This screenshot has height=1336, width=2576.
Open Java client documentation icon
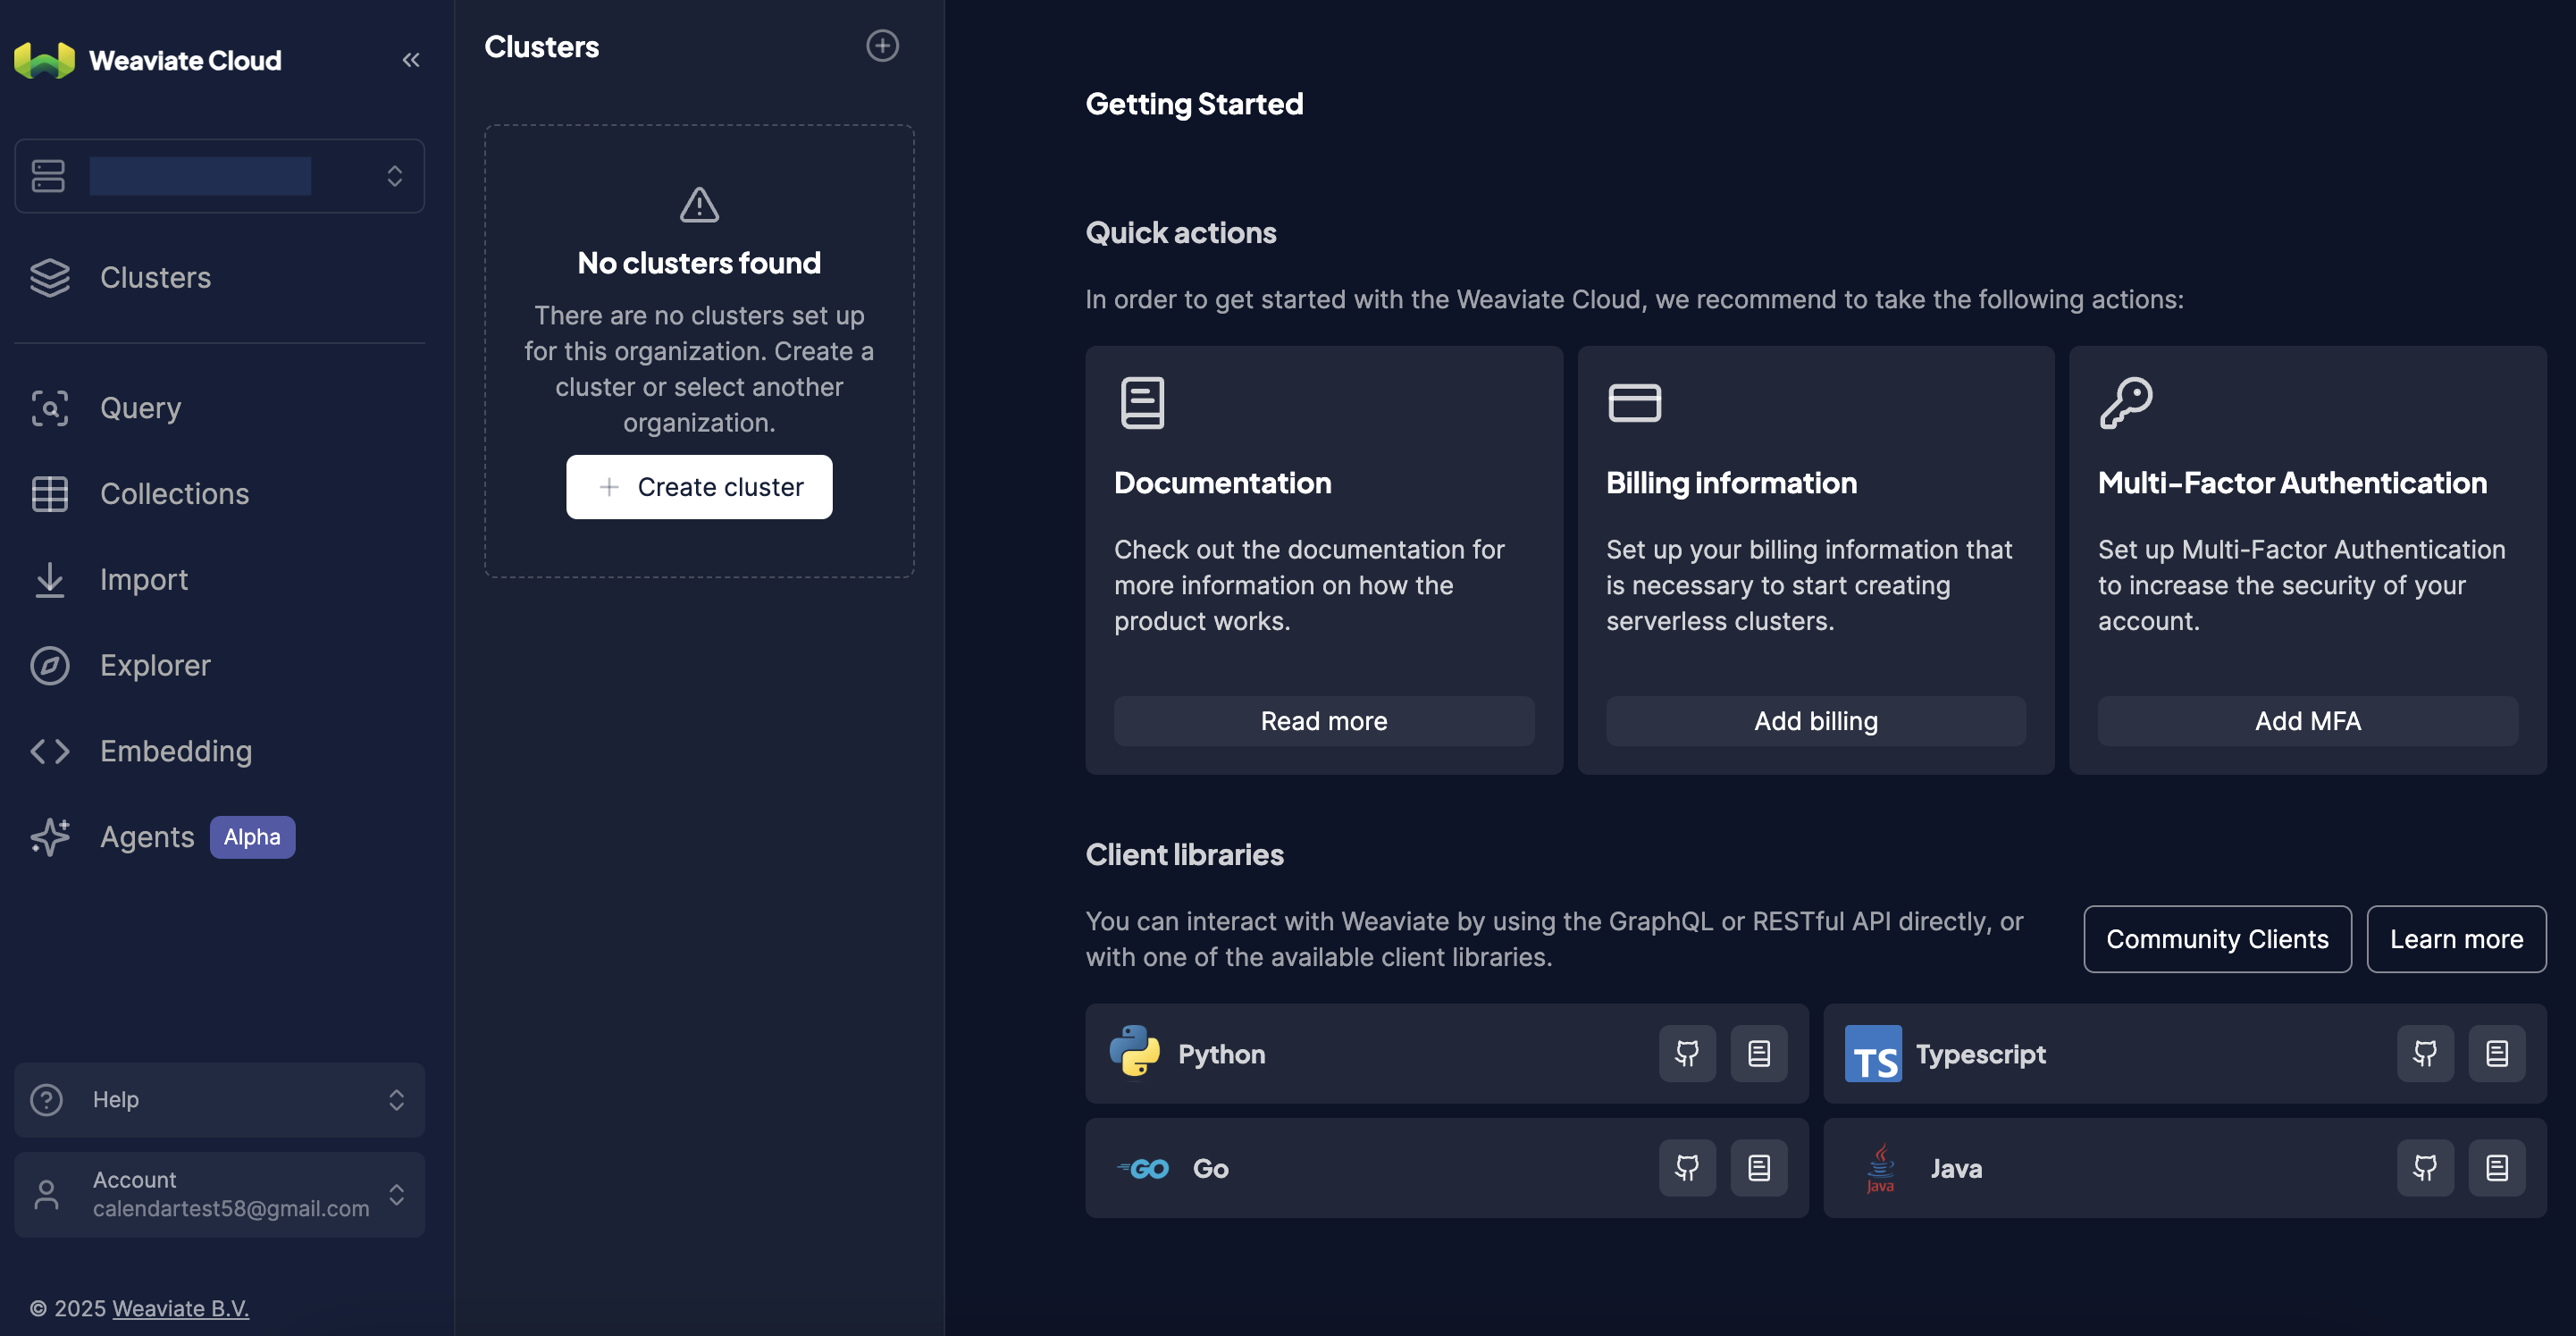[2496, 1167]
